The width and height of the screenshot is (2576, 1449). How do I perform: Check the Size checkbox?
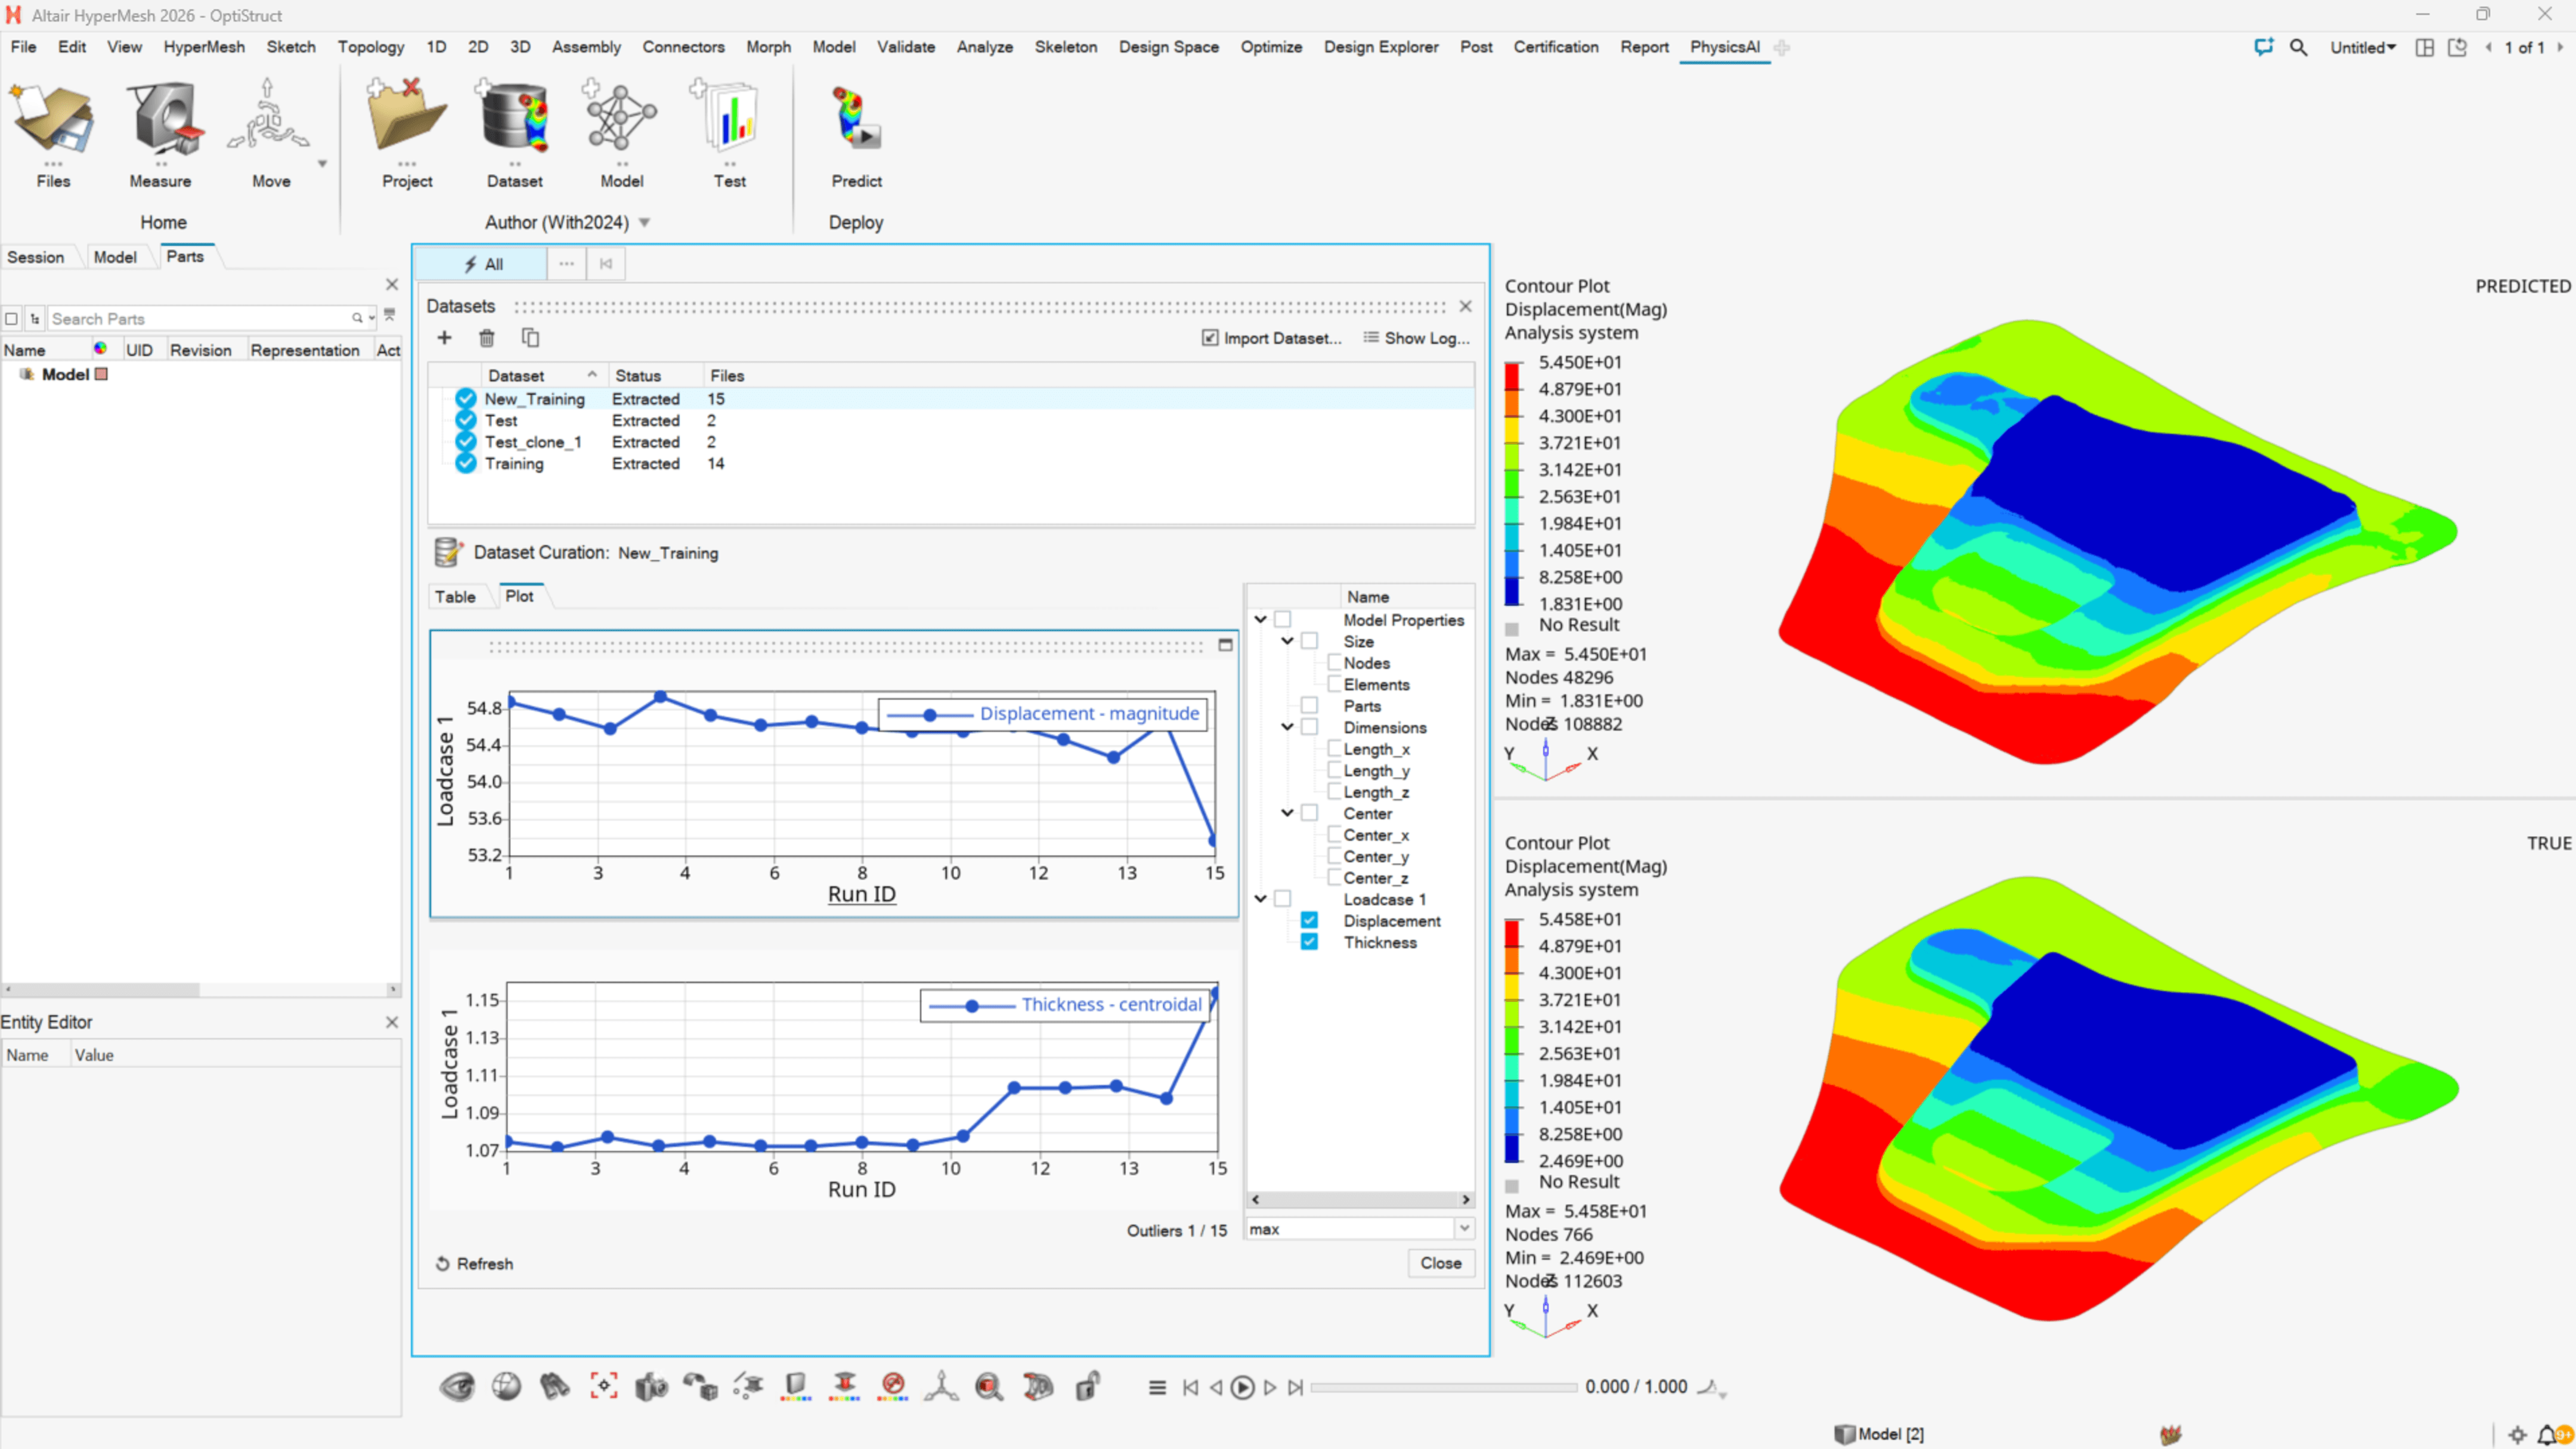click(1309, 641)
